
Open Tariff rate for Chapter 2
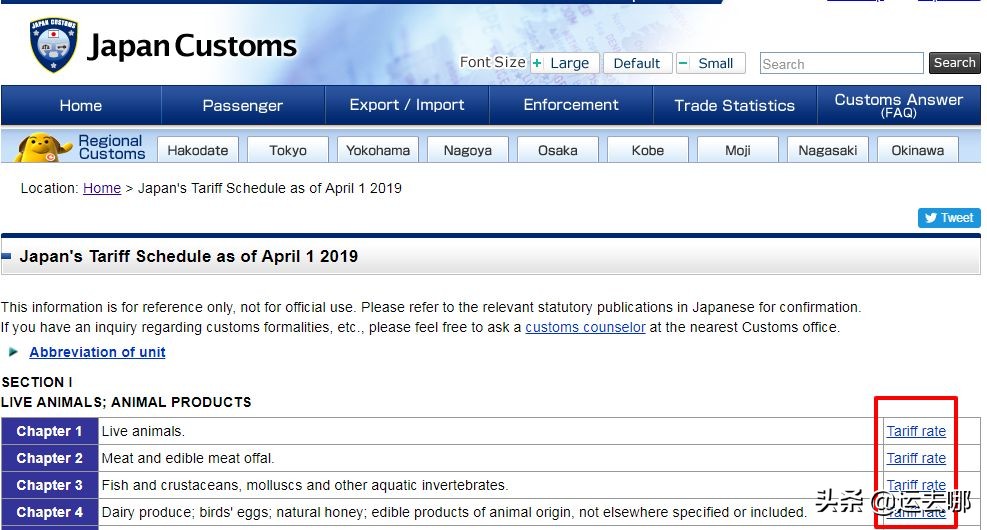916,458
